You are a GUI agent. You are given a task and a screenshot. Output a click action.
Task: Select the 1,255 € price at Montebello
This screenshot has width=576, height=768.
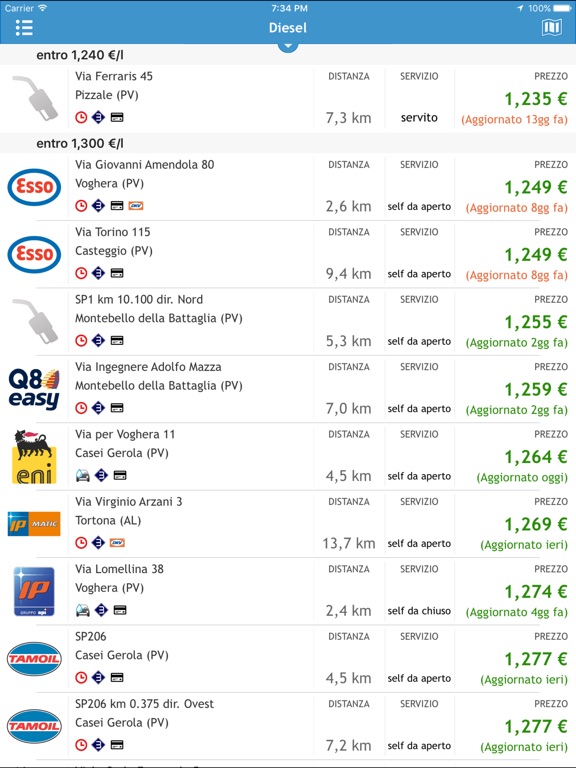tap(536, 322)
